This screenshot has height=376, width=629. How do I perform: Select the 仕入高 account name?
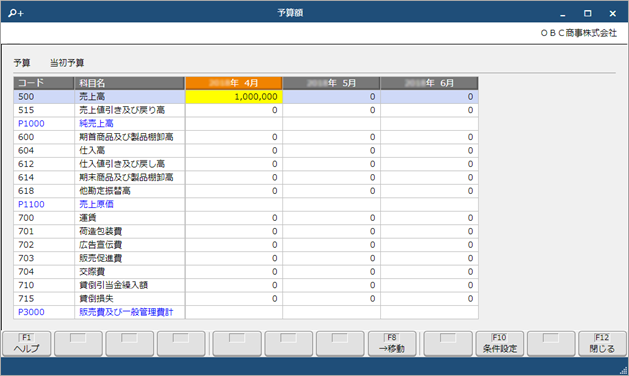(92, 150)
